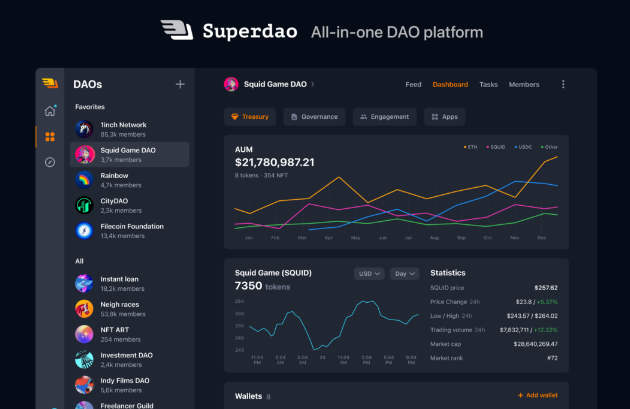Click the Squid Game DAO sidebar avatar
The image size is (630, 409).
tap(84, 154)
